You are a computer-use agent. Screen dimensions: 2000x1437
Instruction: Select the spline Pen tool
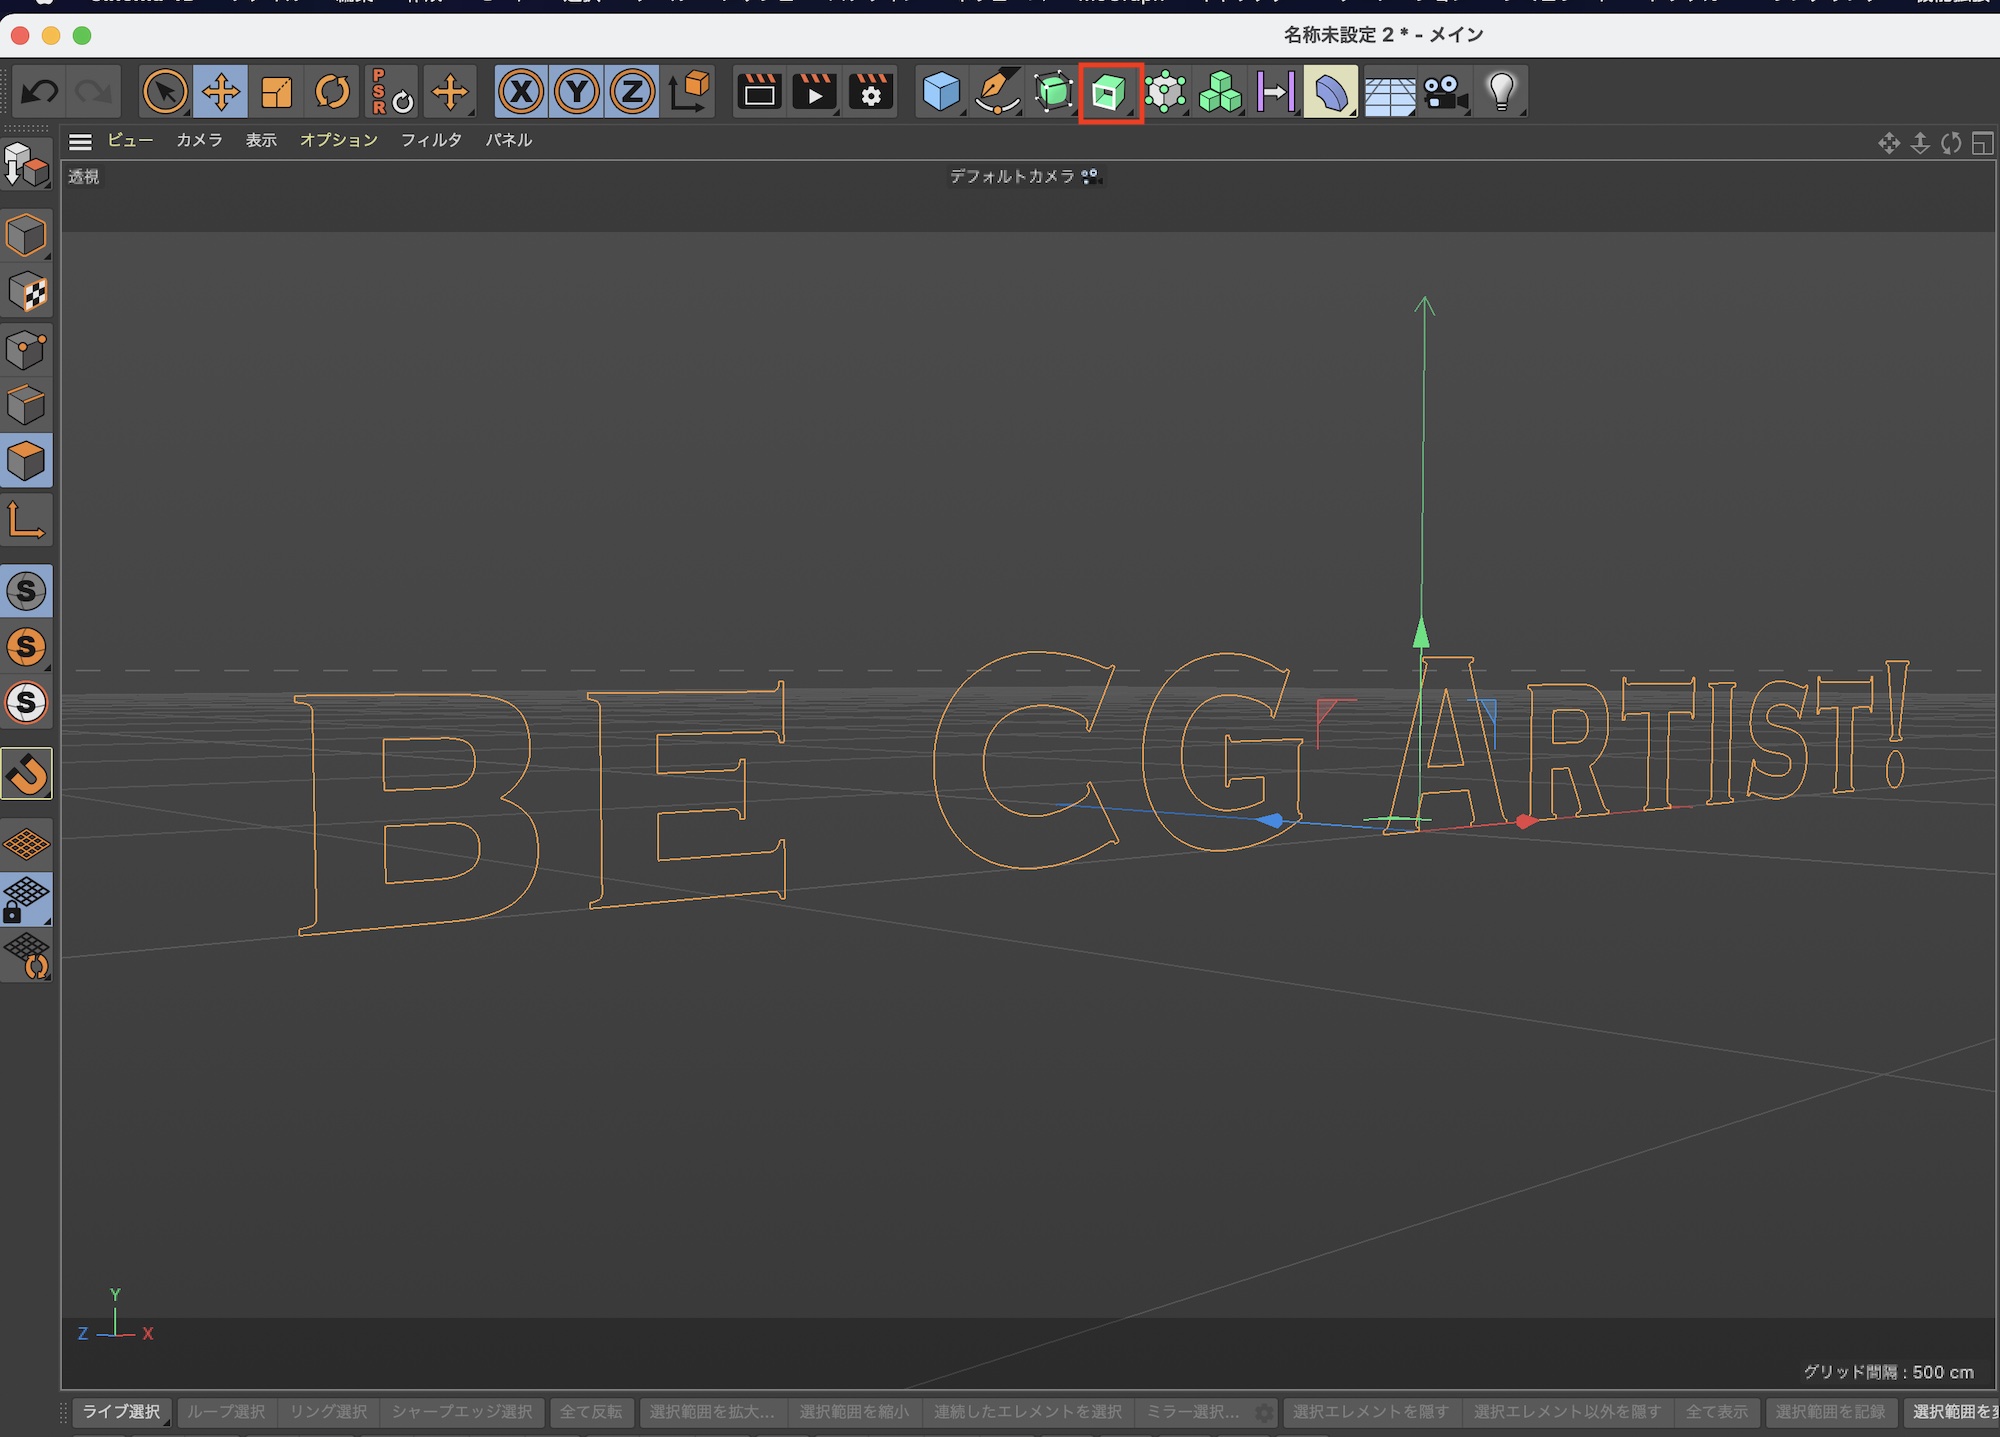(x=997, y=93)
